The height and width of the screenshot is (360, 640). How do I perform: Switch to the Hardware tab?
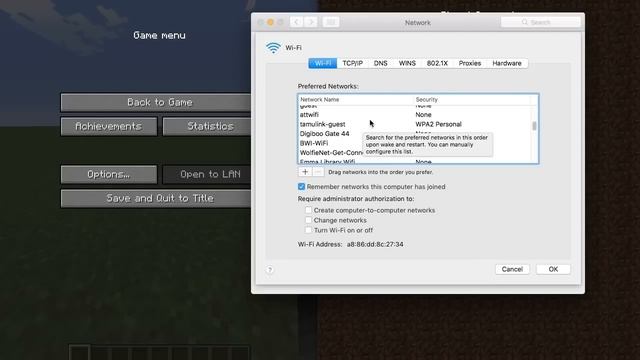pyautogui.click(x=507, y=63)
